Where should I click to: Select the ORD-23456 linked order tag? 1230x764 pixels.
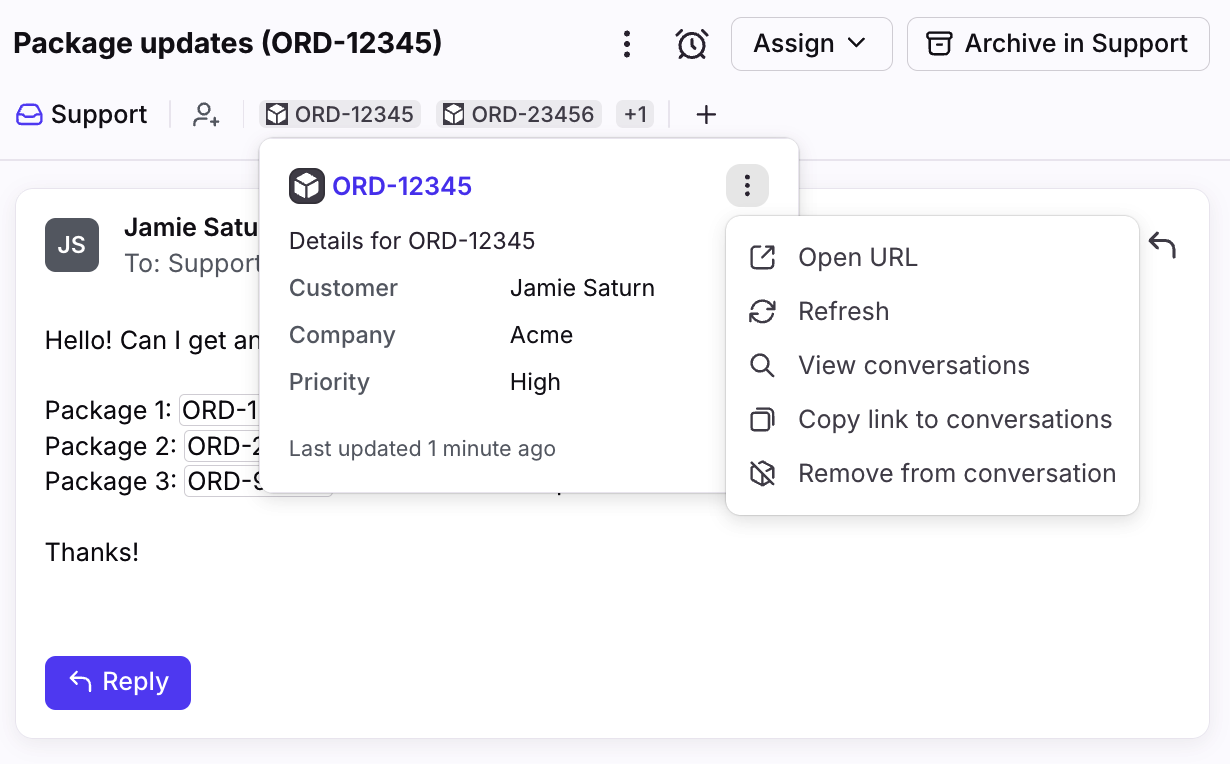(519, 115)
